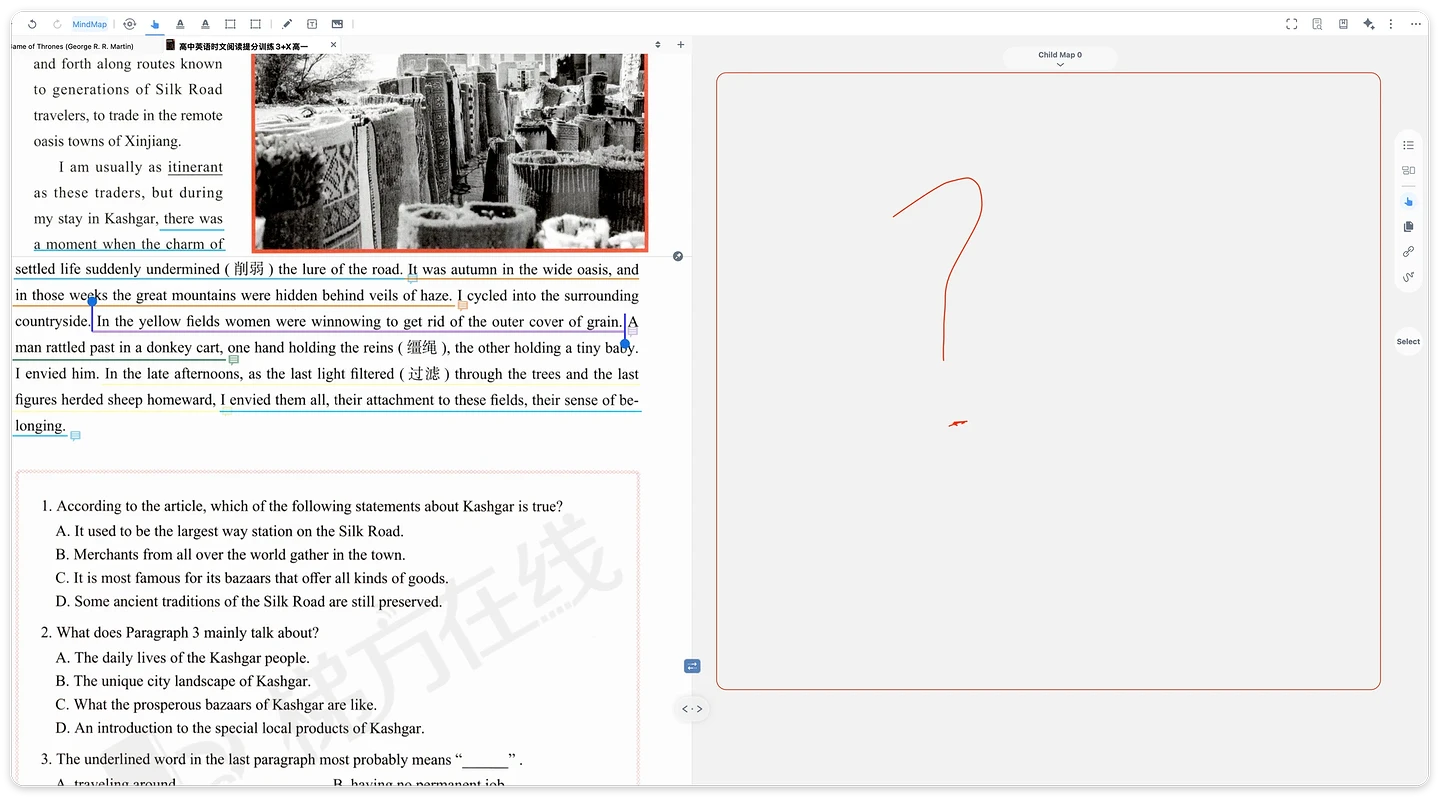Click the blue swap panels button
This screenshot has height=797, width=1440.
click(692, 666)
